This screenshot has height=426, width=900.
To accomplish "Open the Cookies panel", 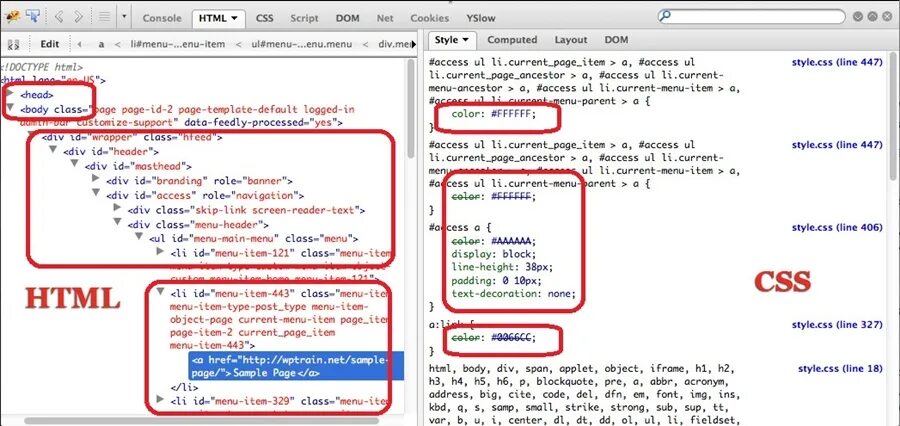I will click(430, 18).
